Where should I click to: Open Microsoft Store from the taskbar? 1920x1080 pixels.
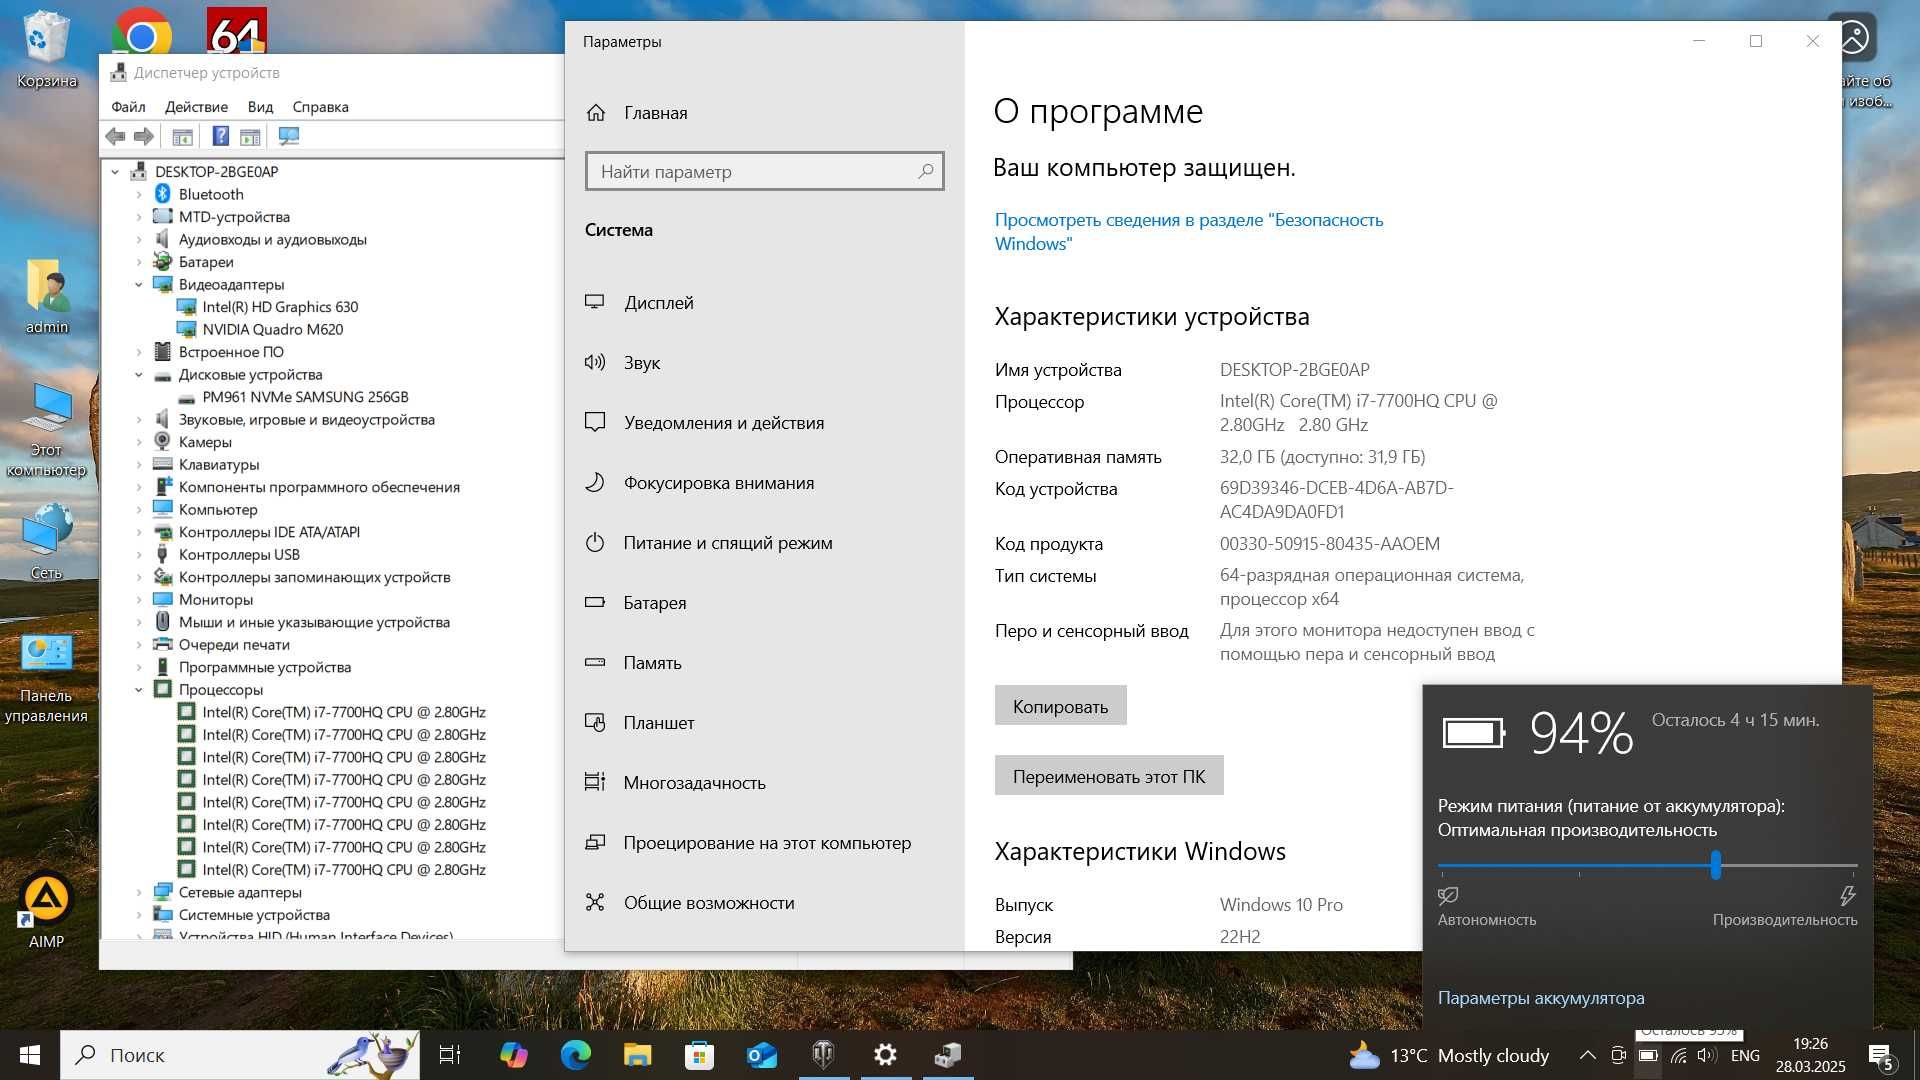[699, 1055]
